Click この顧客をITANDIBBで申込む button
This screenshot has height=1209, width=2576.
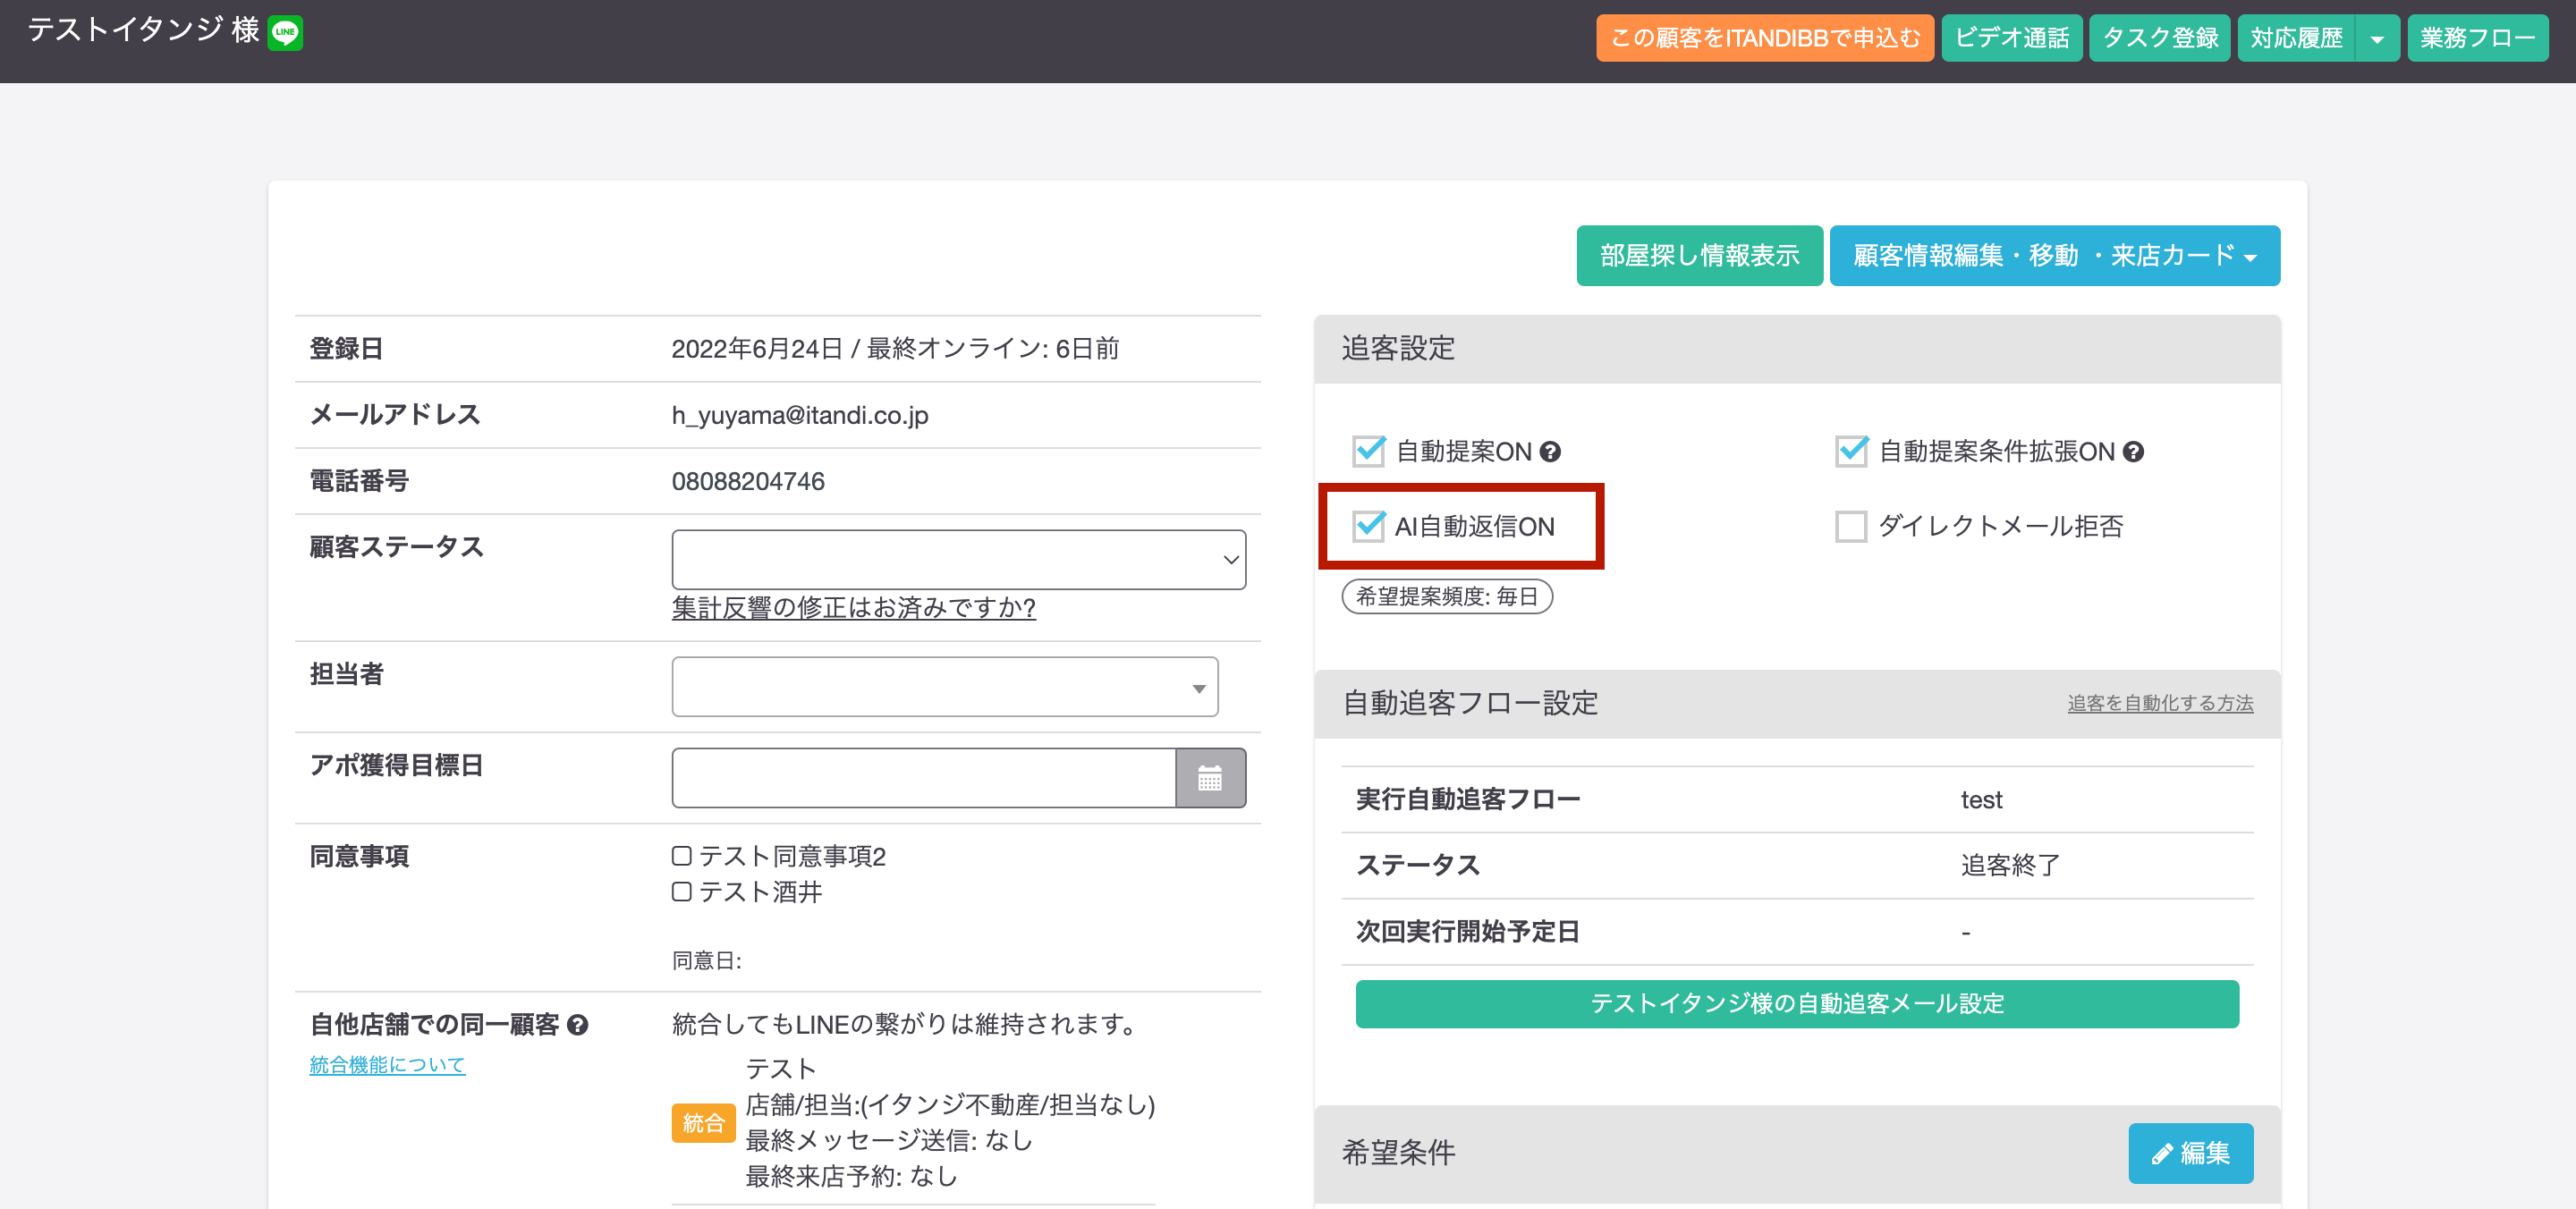(1764, 39)
